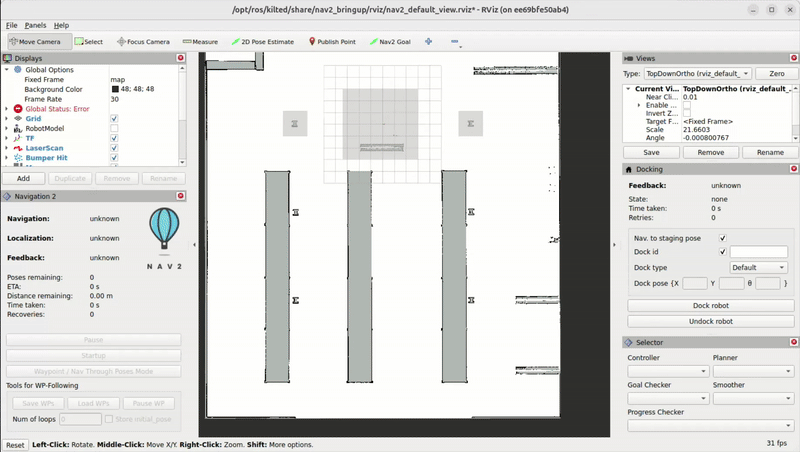Enable the RobotModel display checkbox
Screen dimensions: 800x452
pyautogui.click(x=114, y=128)
